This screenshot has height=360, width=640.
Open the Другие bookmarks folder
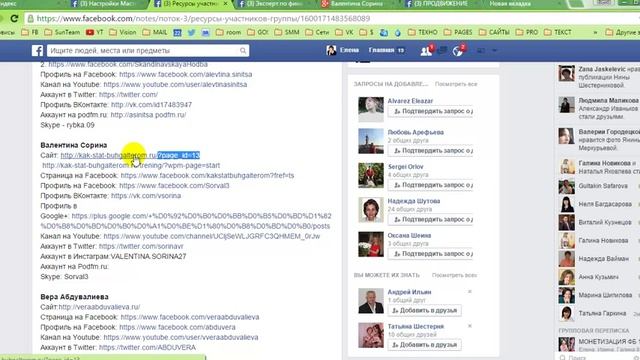pos(622,32)
